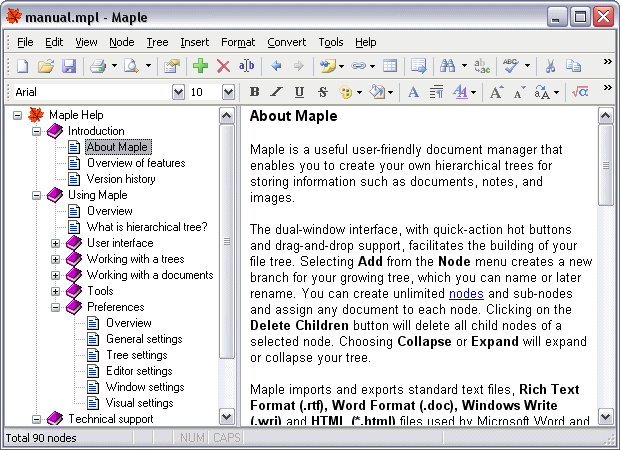Open the Insert menu
This screenshot has width=620, height=450.
click(195, 42)
